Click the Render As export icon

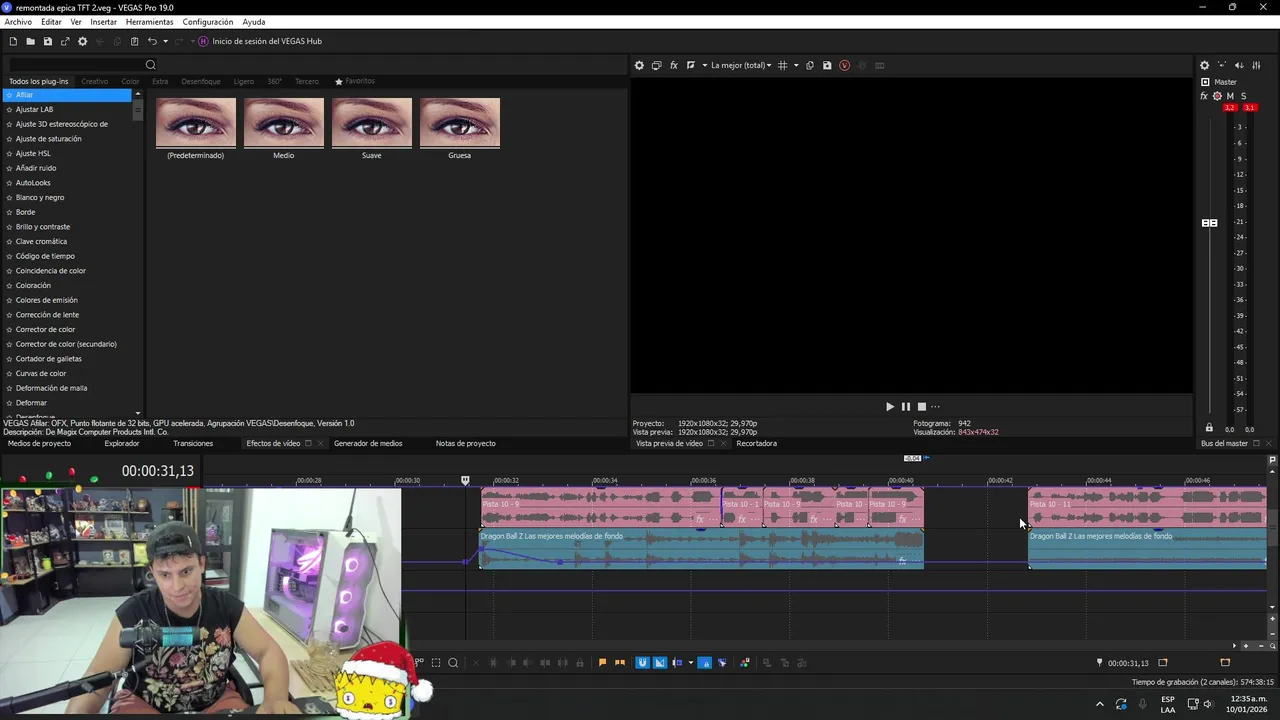pos(65,41)
